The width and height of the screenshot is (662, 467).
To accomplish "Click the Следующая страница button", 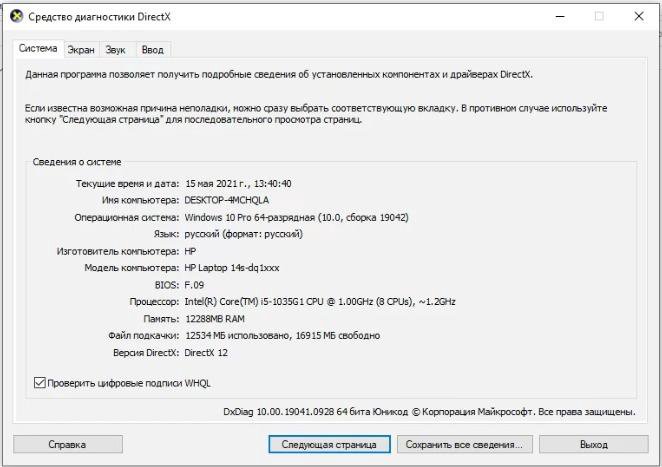I will [328, 444].
